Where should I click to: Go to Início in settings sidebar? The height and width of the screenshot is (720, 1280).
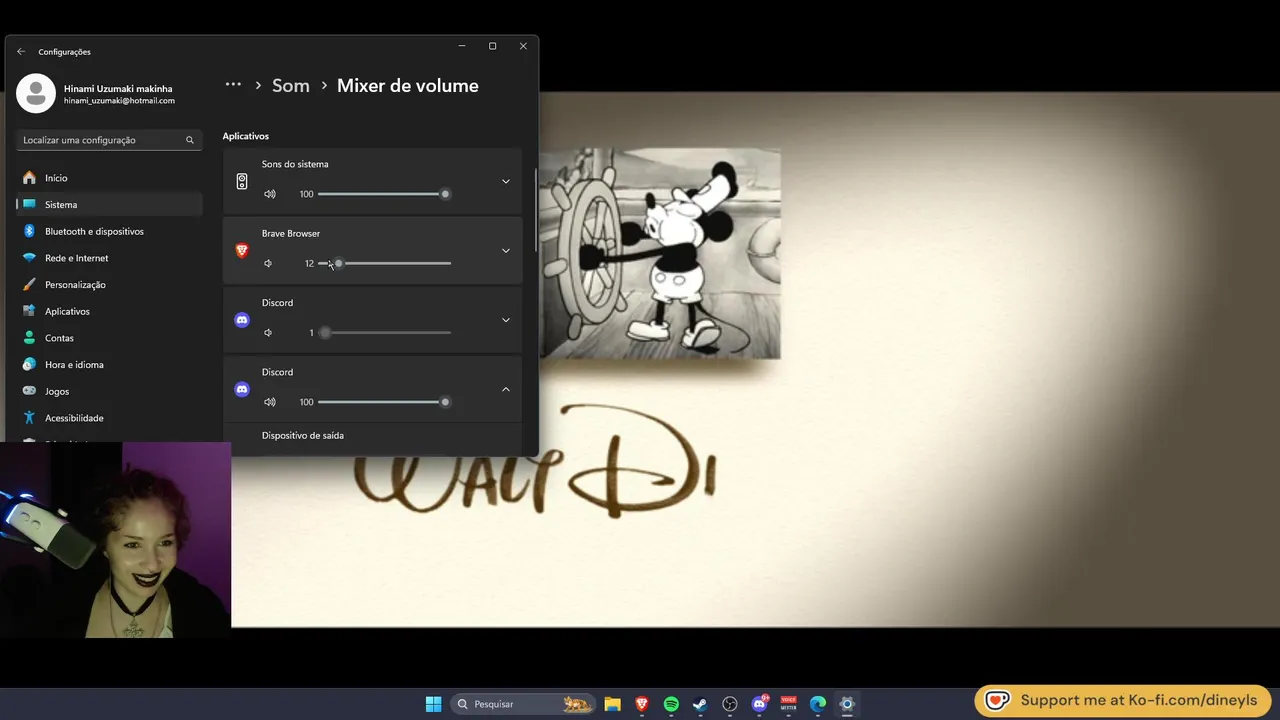(109, 178)
